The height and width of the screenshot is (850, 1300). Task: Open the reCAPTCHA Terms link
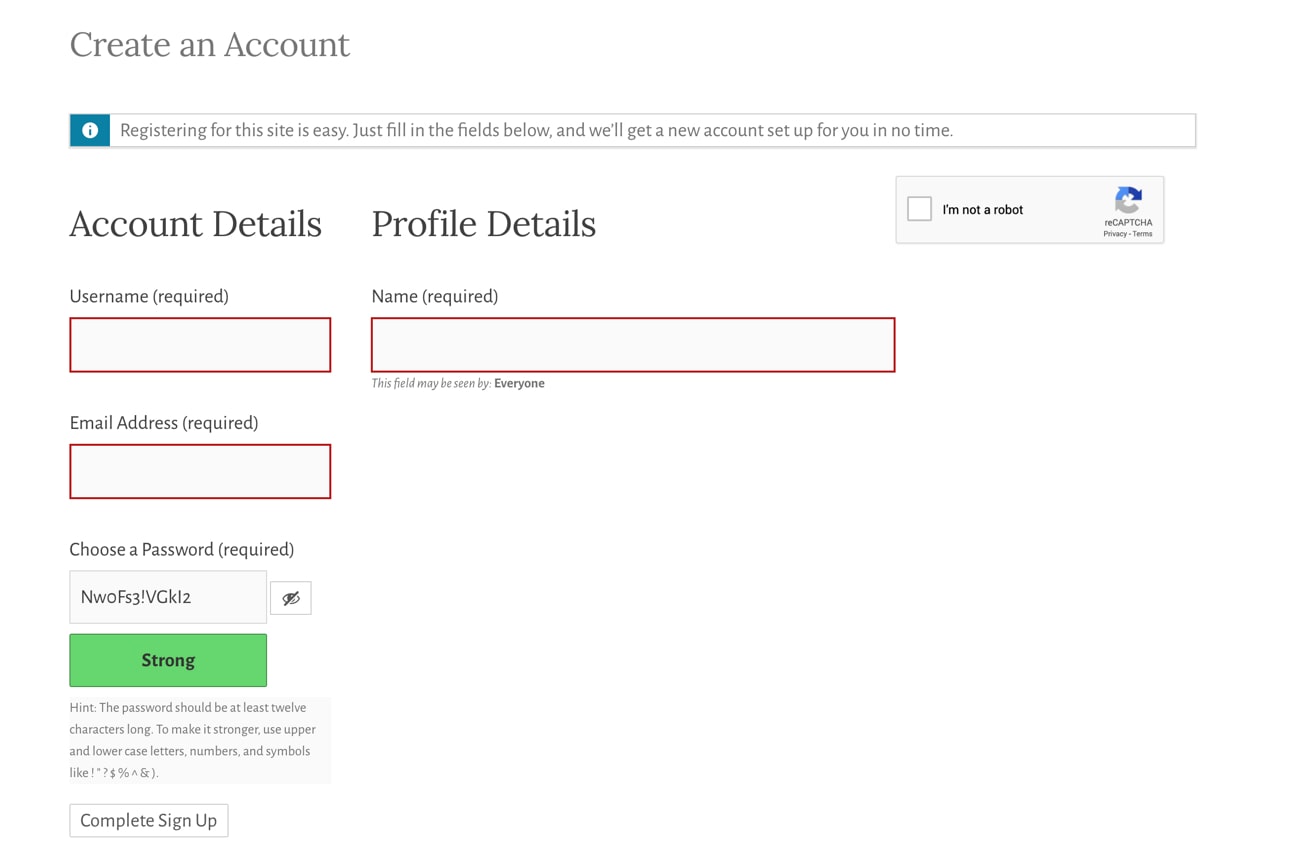click(x=1142, y=234)
